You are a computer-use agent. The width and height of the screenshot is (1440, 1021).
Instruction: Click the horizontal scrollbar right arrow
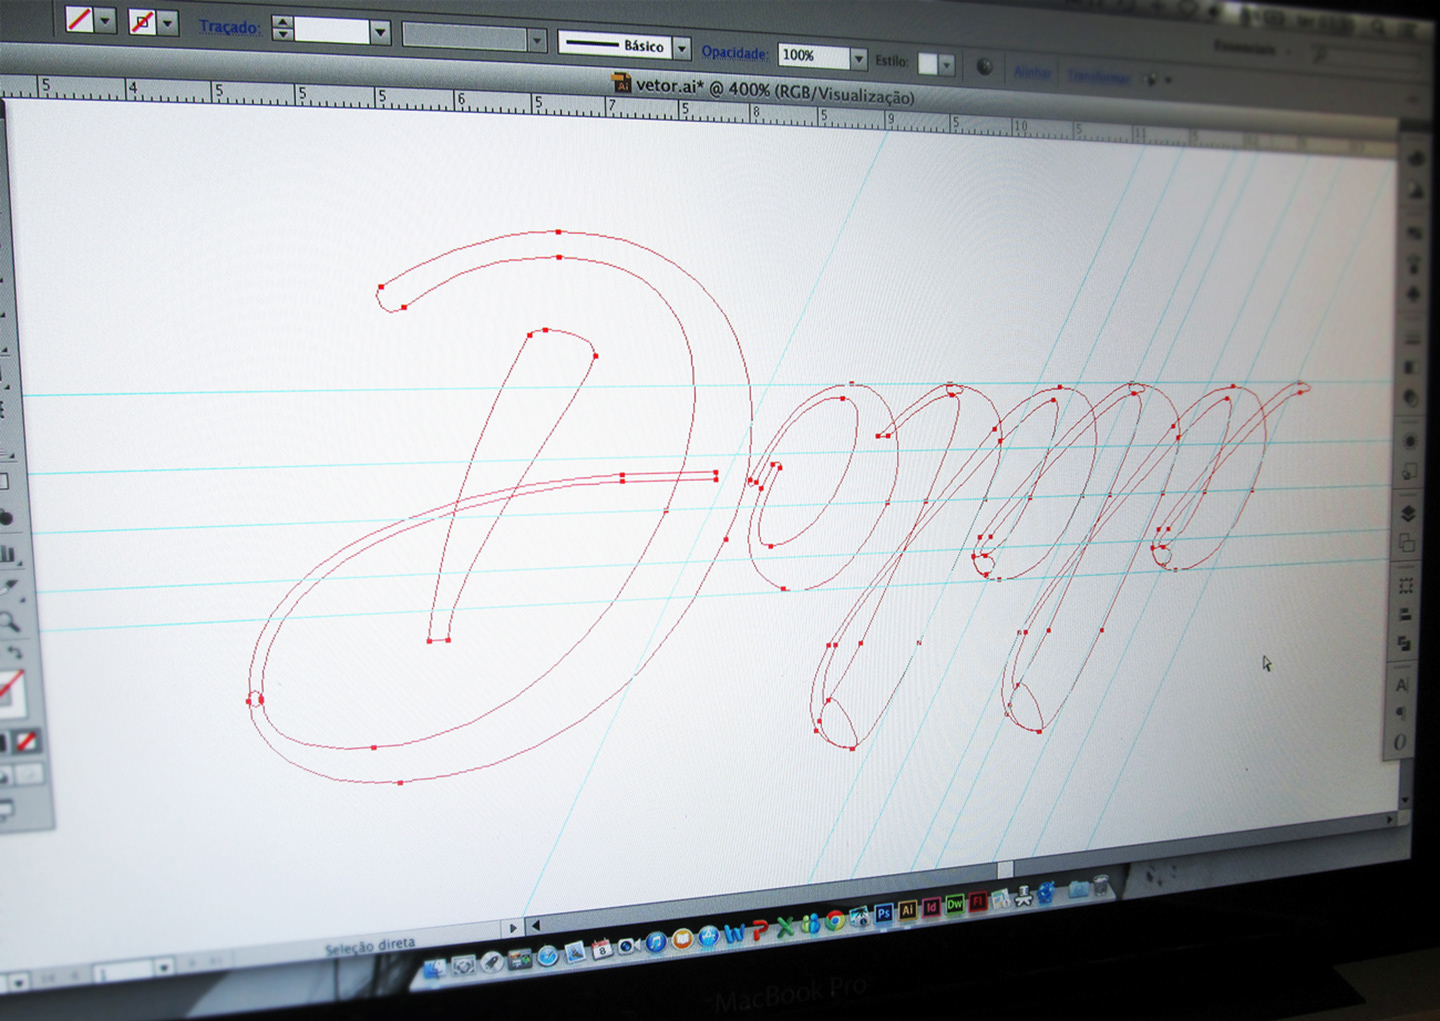1390,819
